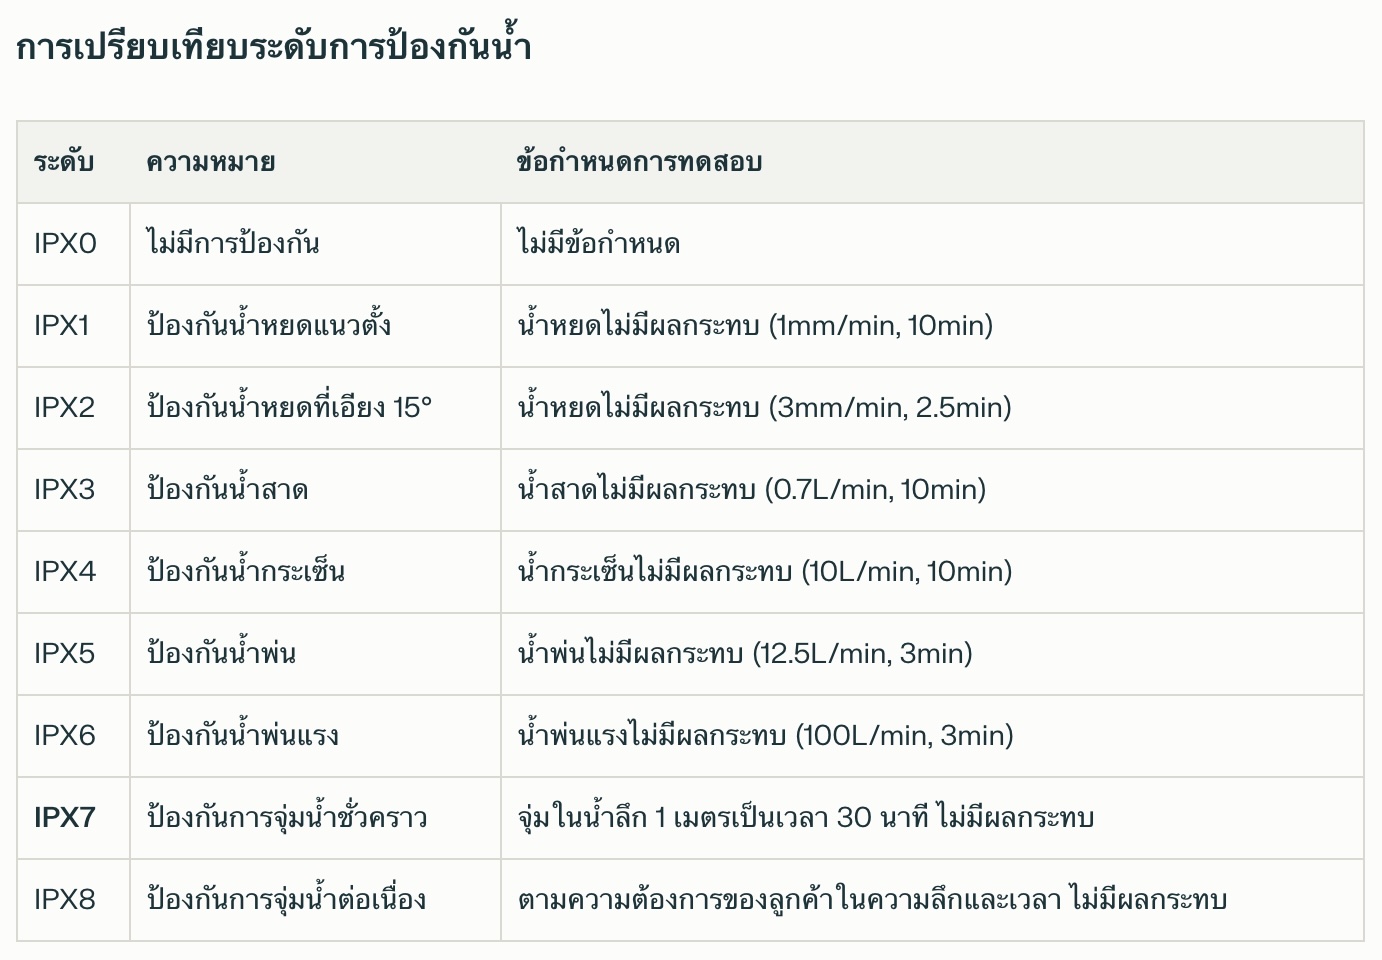Click the 0.7L/min test requirement cell
The height and width of the screenshot is (960, 1382).
tap(751, 490)
